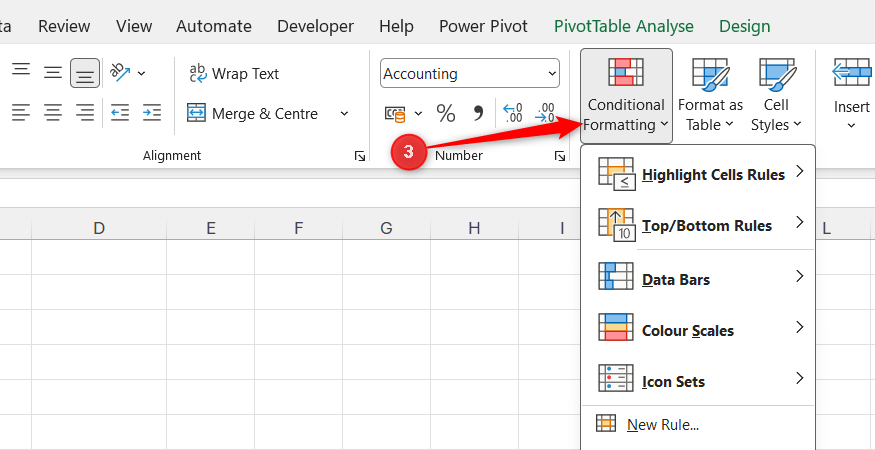Open accounting currency dropdown arrow
This screenshot has height=450, width=875.
(x=419, y=114)
